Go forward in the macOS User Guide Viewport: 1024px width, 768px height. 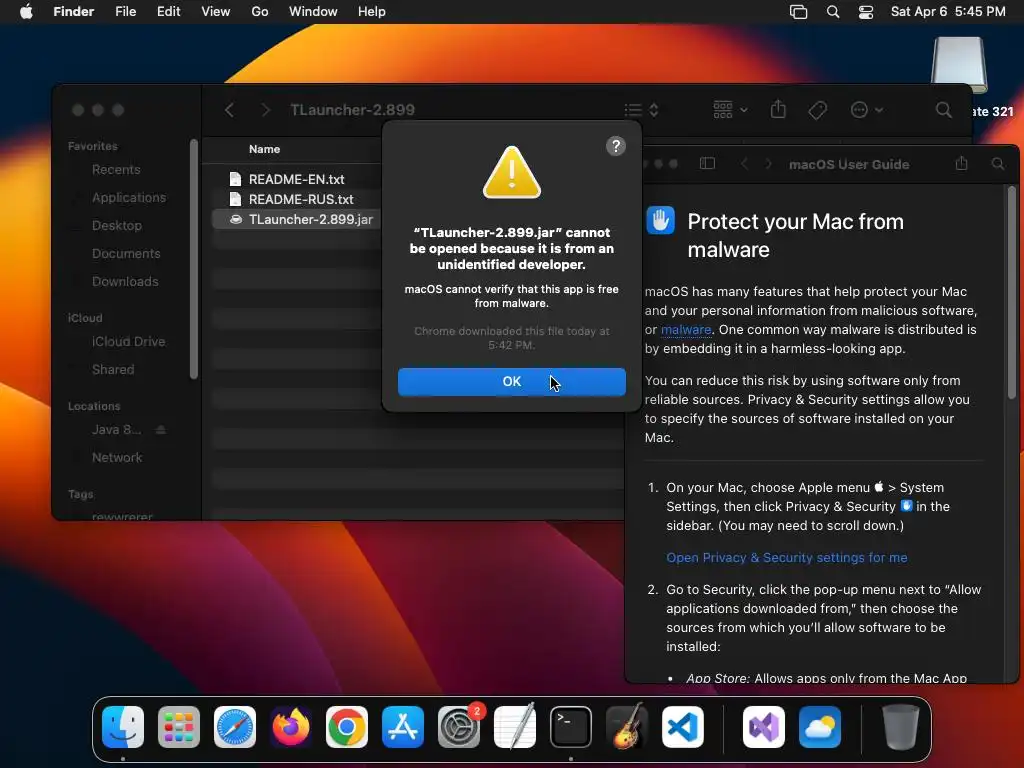(769, 164)
